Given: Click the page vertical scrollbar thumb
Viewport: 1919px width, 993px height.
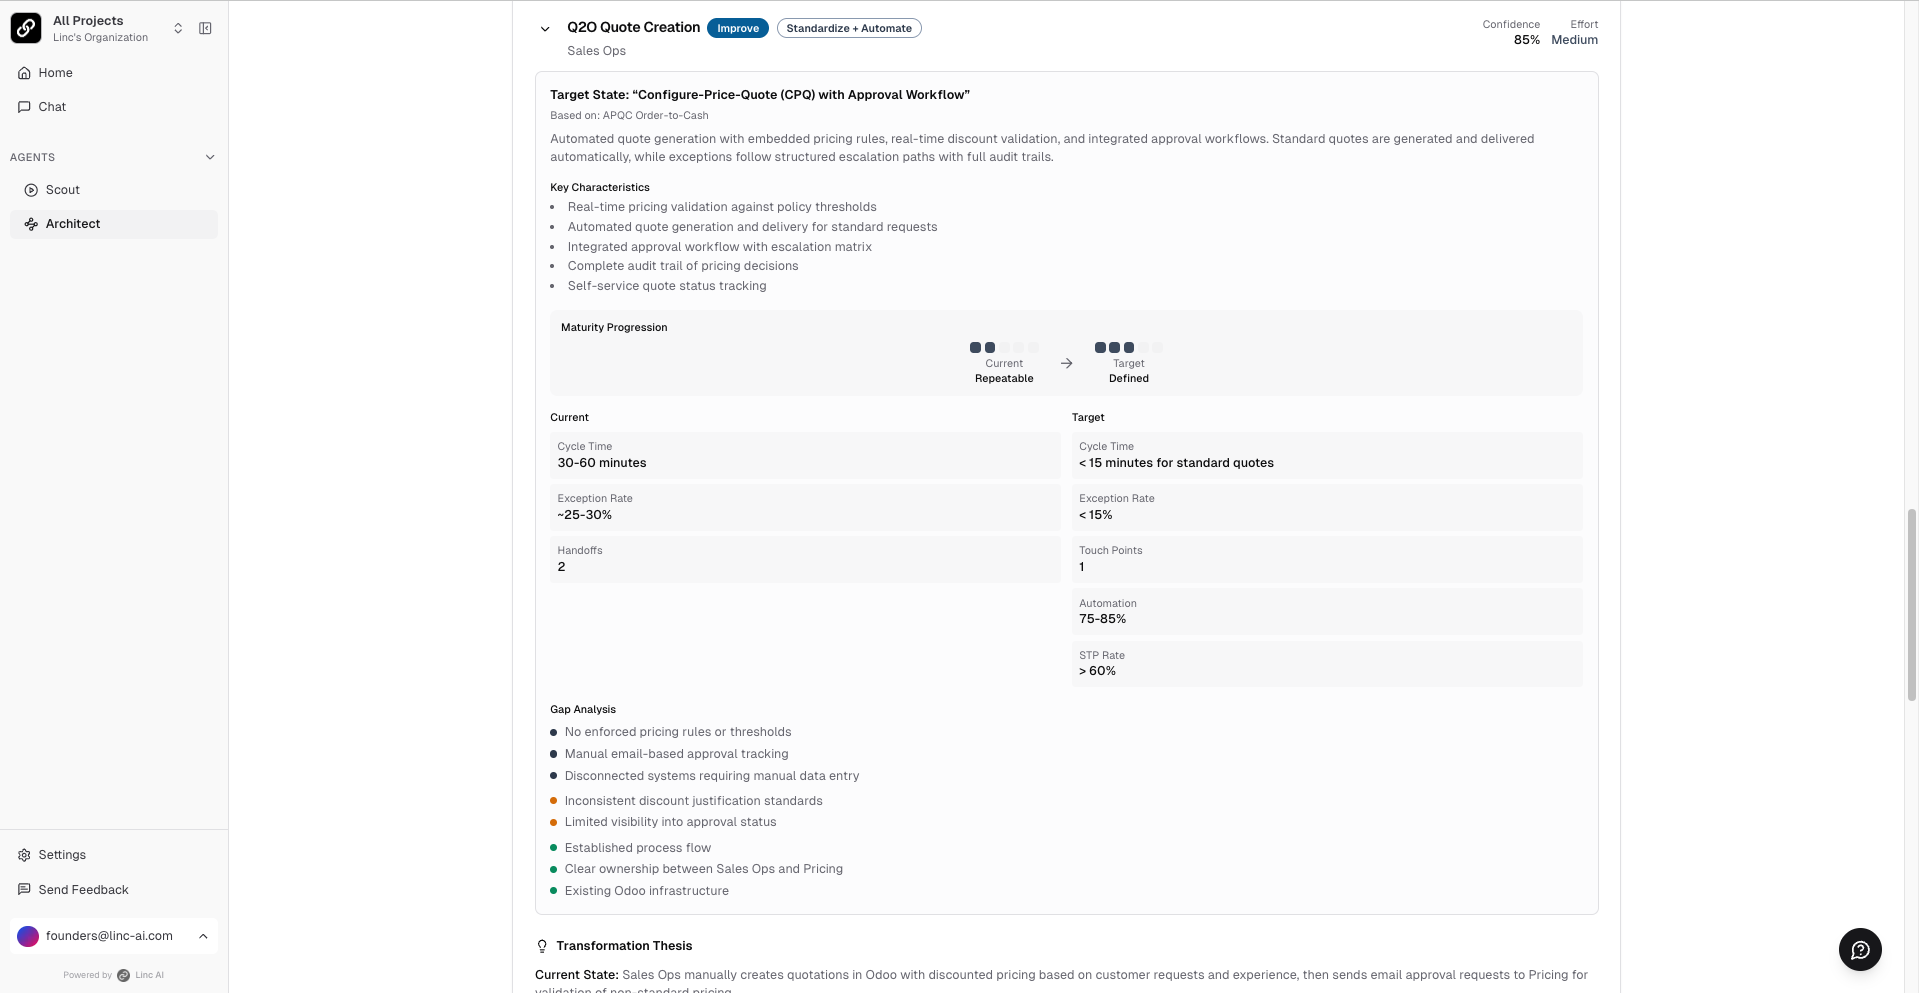Looking at the screenshot, I should pos(1912,605).
